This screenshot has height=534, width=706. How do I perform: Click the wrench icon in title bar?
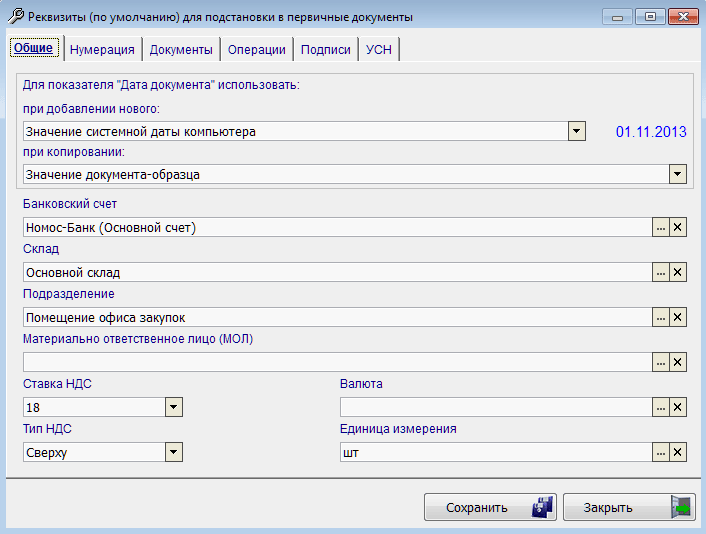click(16, 16)
